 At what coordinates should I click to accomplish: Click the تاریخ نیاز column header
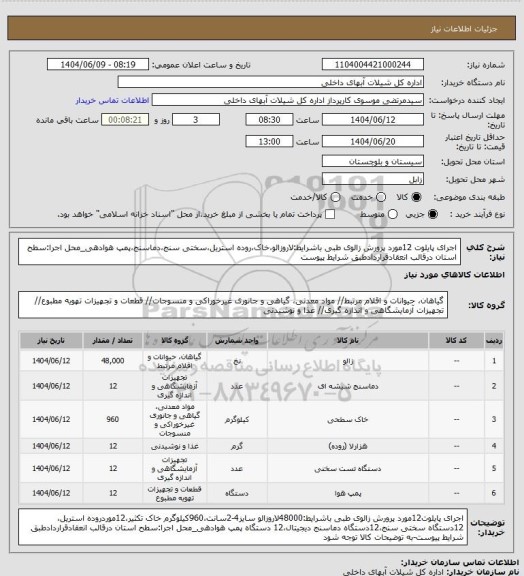(51, 341)
